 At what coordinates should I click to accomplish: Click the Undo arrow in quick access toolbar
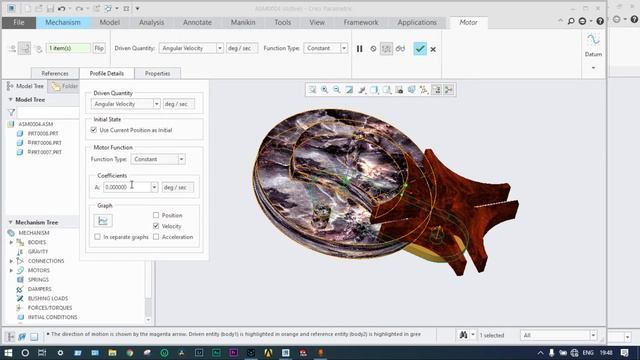tap(62, 9)
